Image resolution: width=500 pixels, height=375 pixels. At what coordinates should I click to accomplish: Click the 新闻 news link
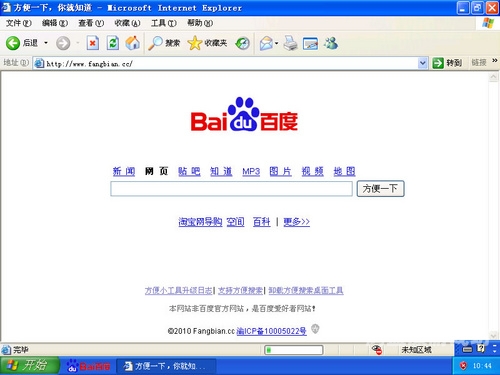tap(124, 171)
